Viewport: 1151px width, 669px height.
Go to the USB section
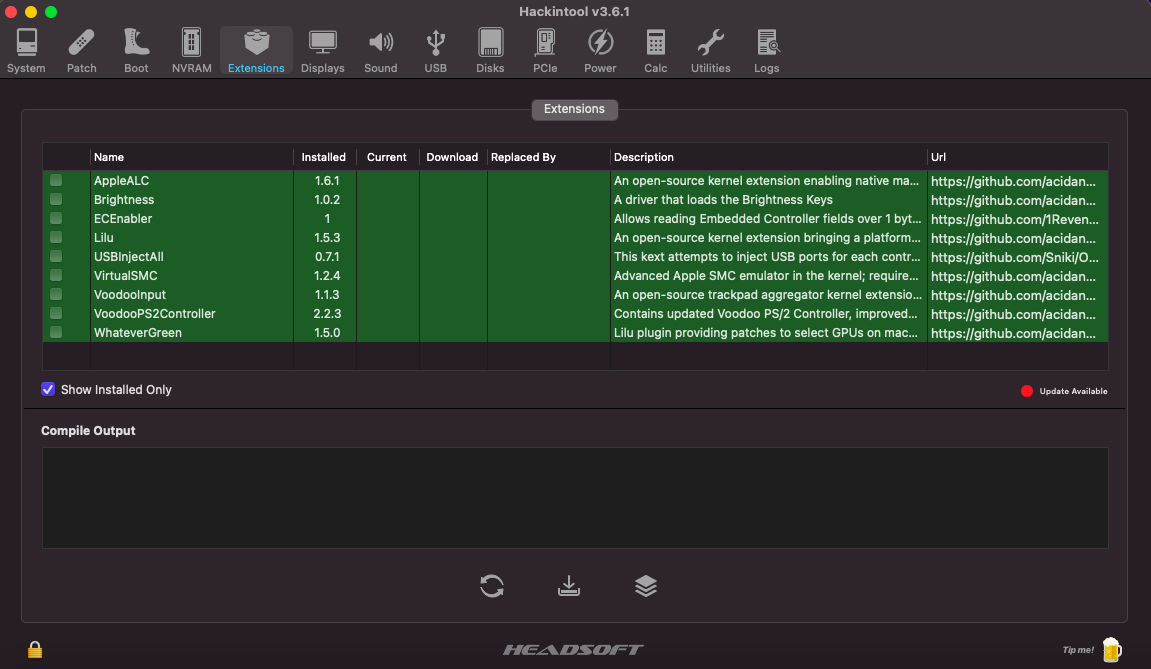click(435, 51)
